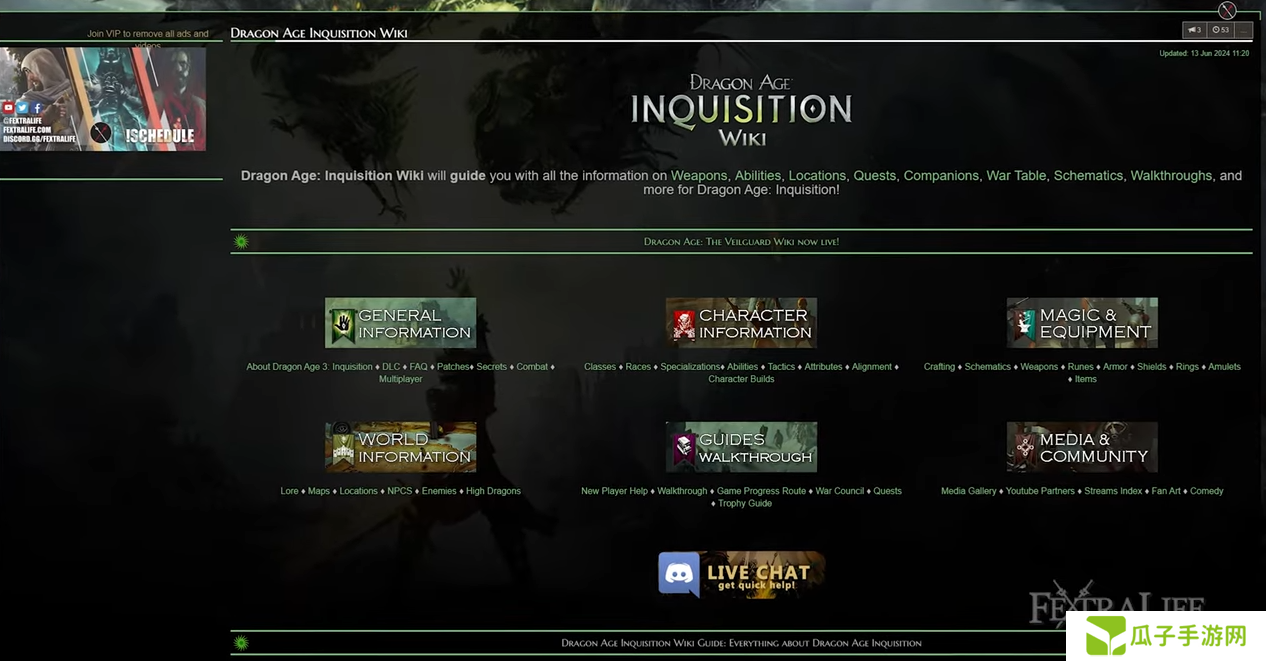
Task: Open the Magic & Equipment banner
Action: (1082, 323)
